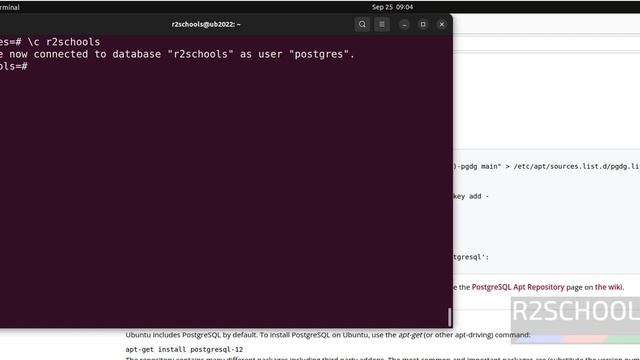
Task: Open the terminal search icon
Action: 362,24
